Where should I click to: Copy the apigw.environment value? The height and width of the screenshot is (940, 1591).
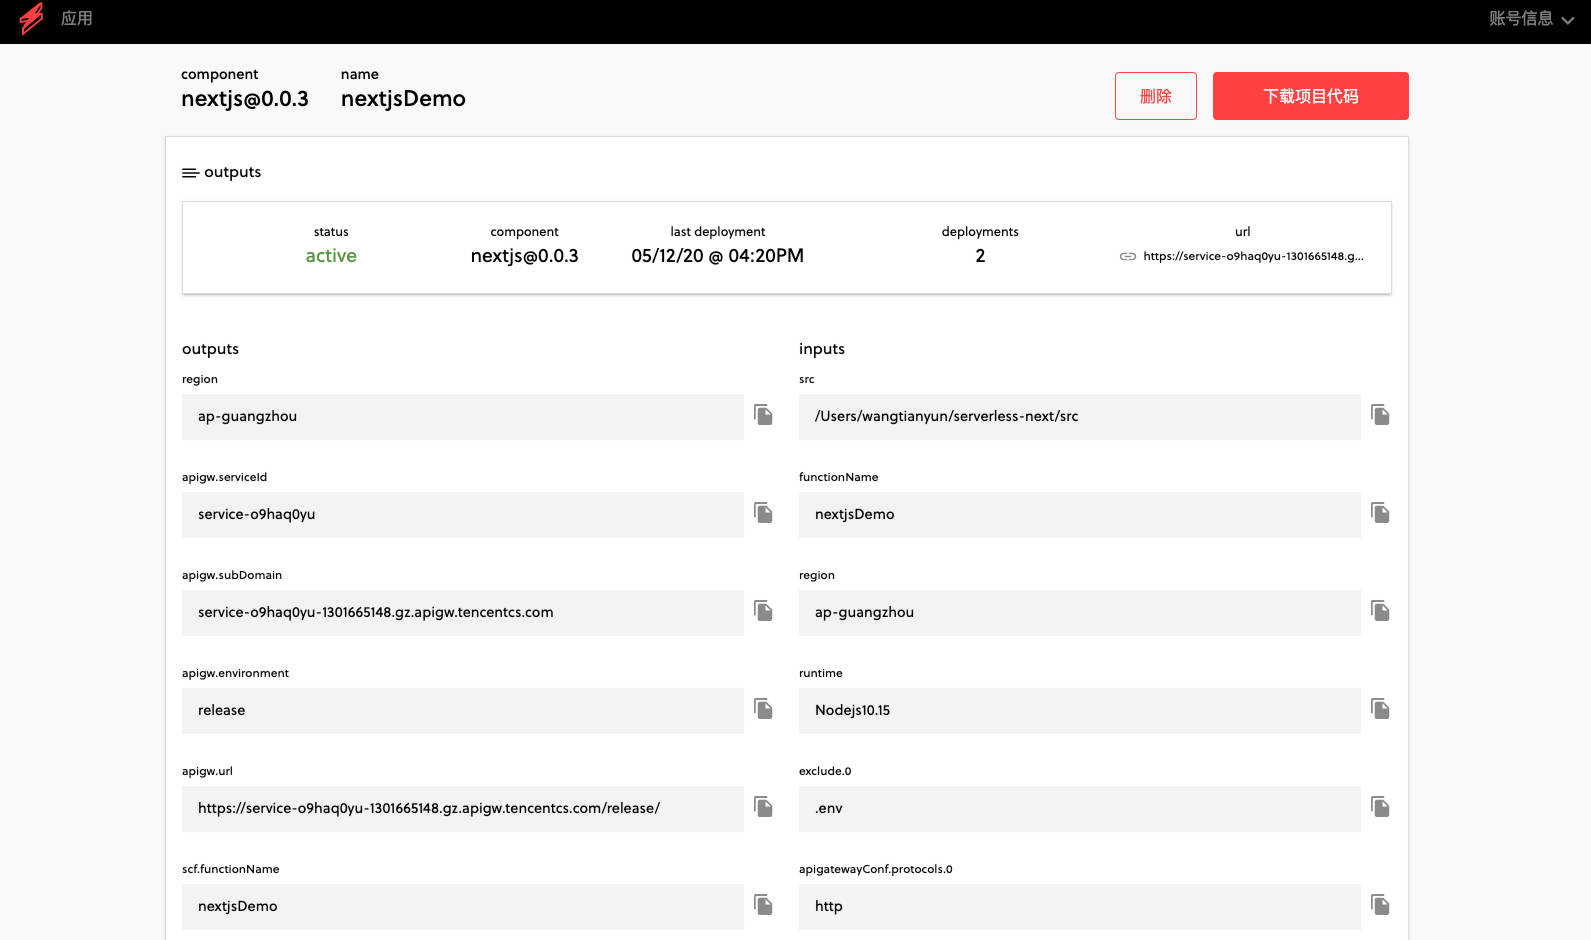(763, 709)
